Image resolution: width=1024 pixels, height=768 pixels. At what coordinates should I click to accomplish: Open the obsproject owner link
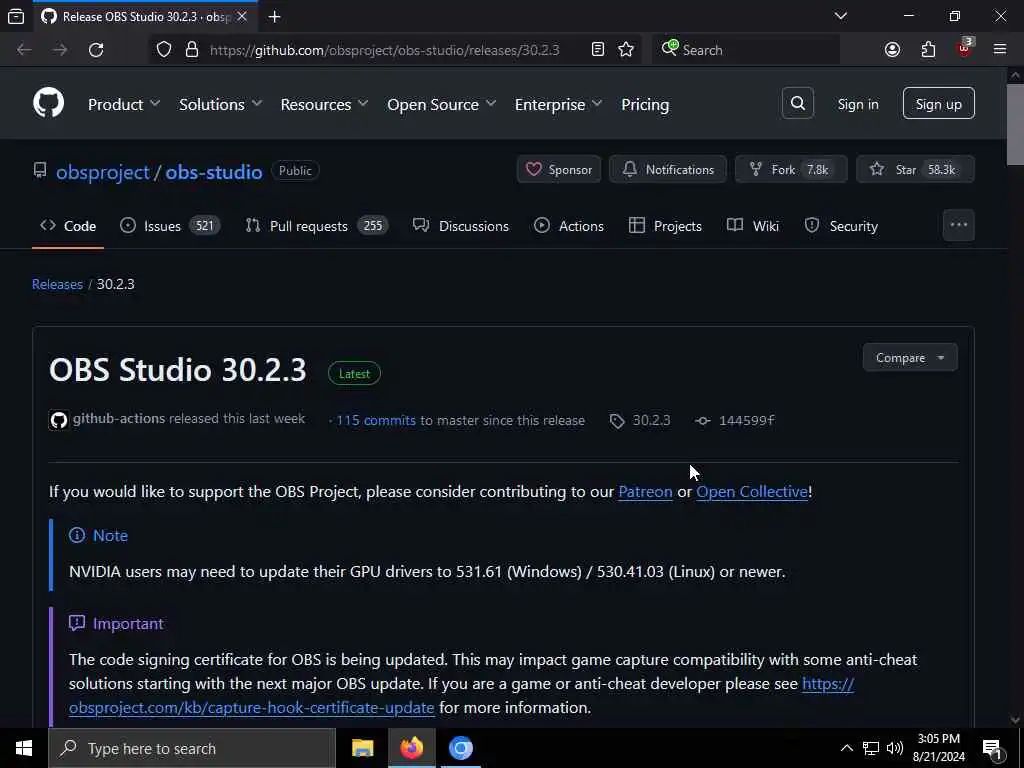[103, 172]
